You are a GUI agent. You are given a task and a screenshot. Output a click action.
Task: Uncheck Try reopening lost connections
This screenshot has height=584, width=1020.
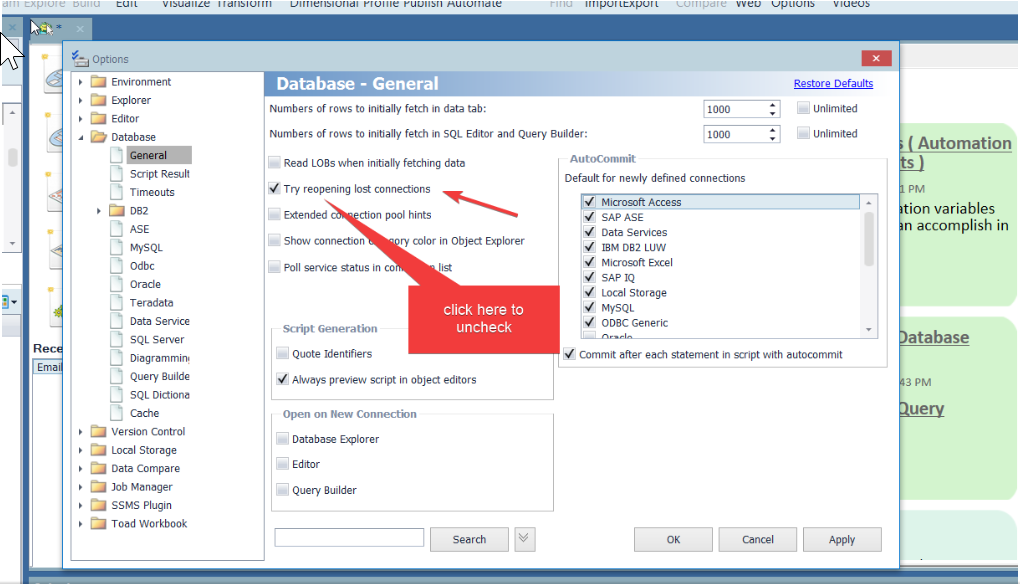point(275,188)
